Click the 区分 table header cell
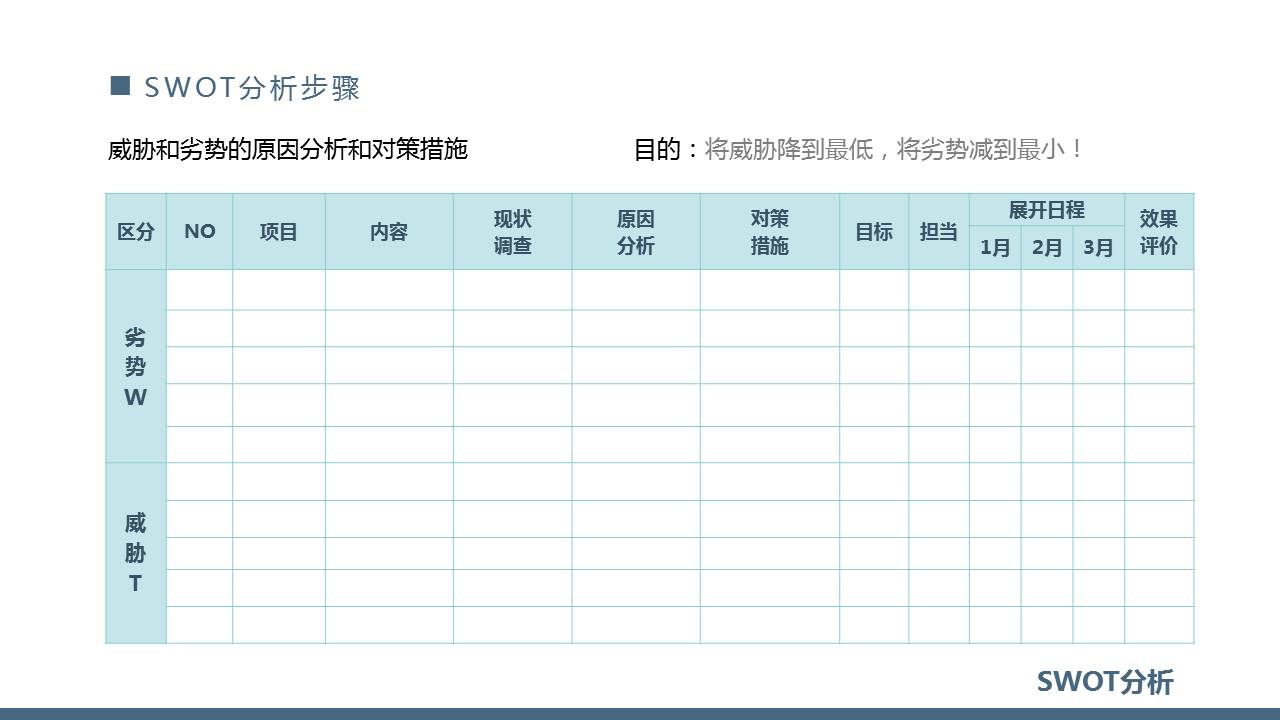 pos(135,231)
